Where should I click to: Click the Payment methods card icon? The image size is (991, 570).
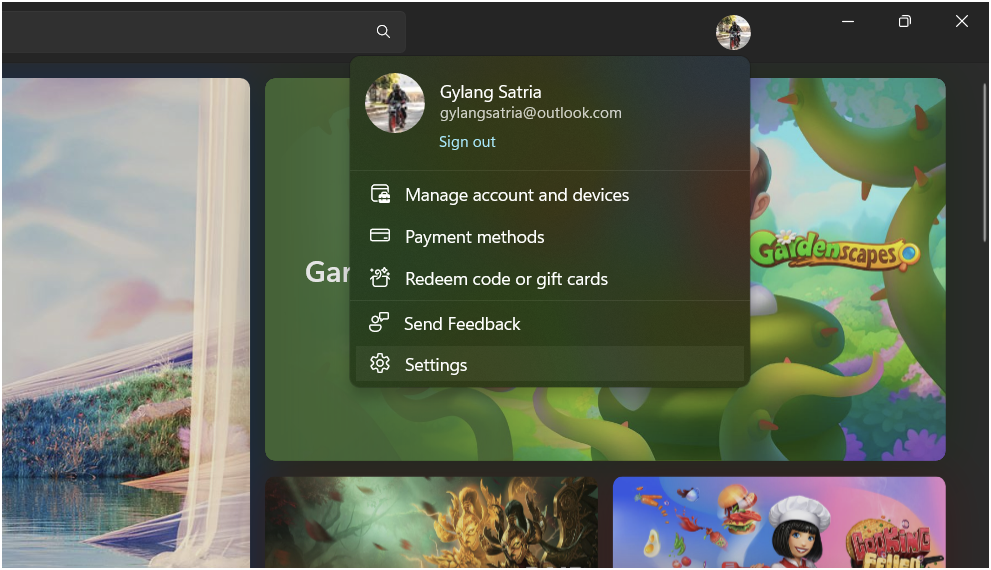(380, 236)
